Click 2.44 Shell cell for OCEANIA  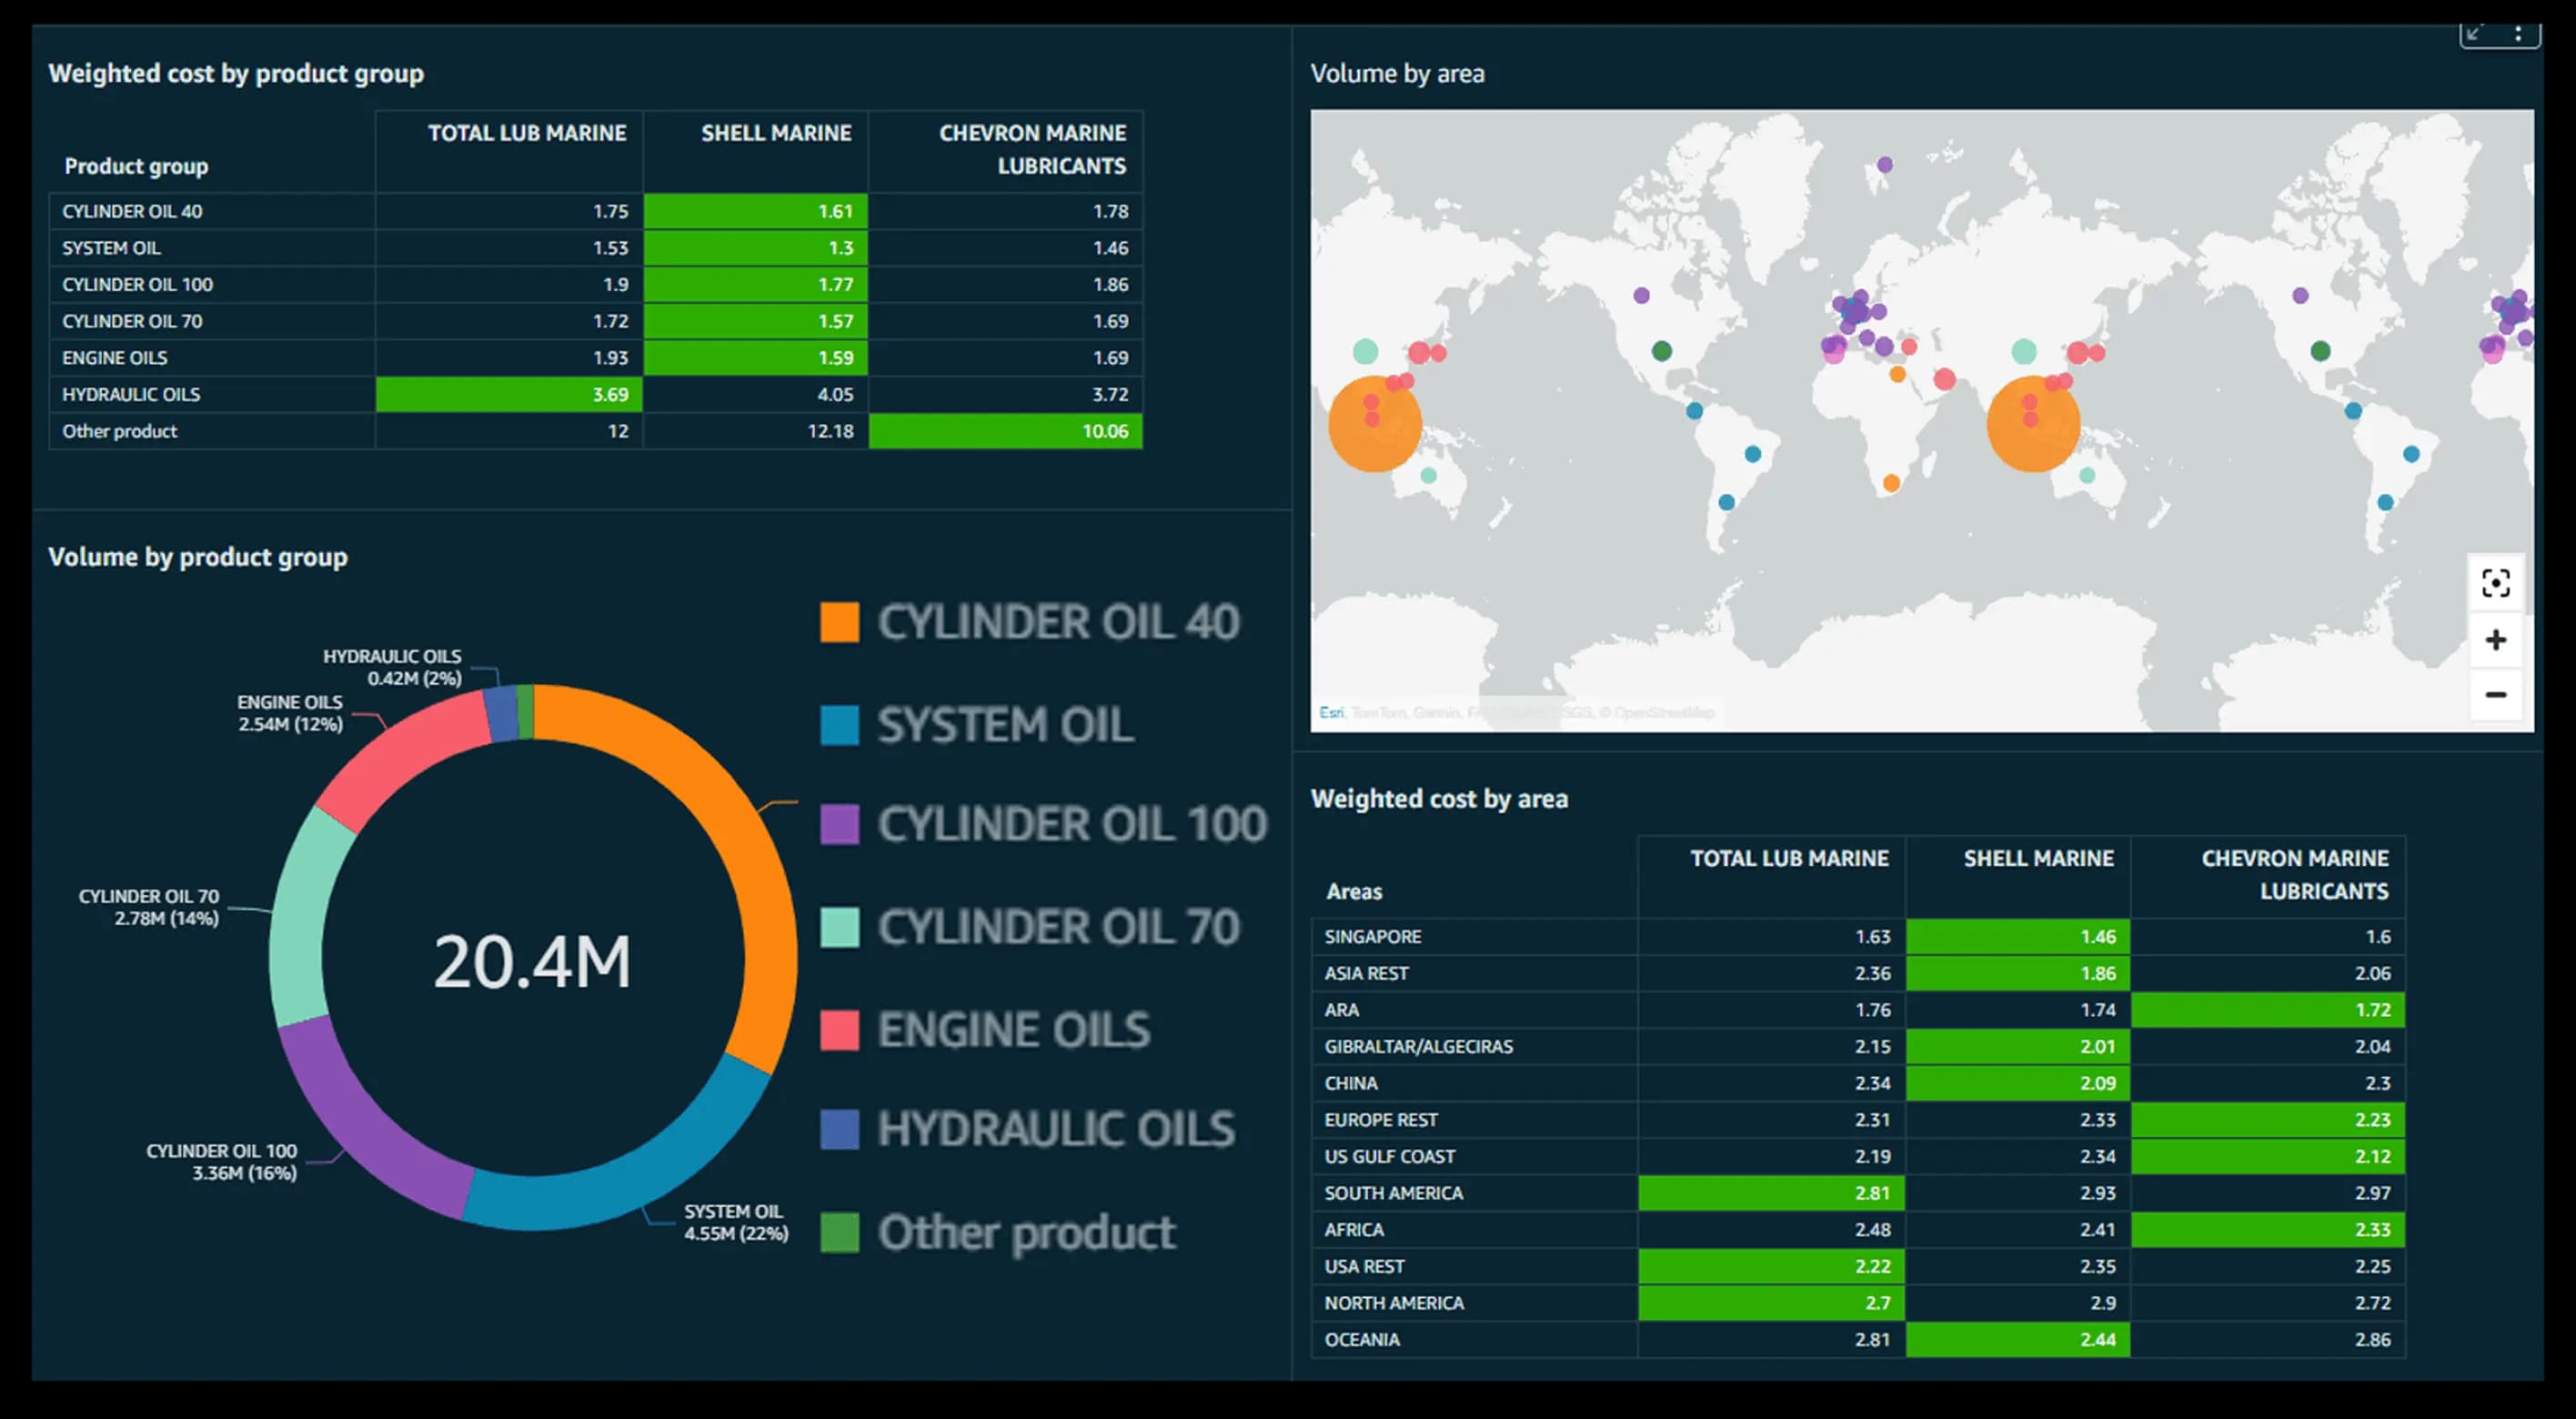click(x=2018, y=1339)
